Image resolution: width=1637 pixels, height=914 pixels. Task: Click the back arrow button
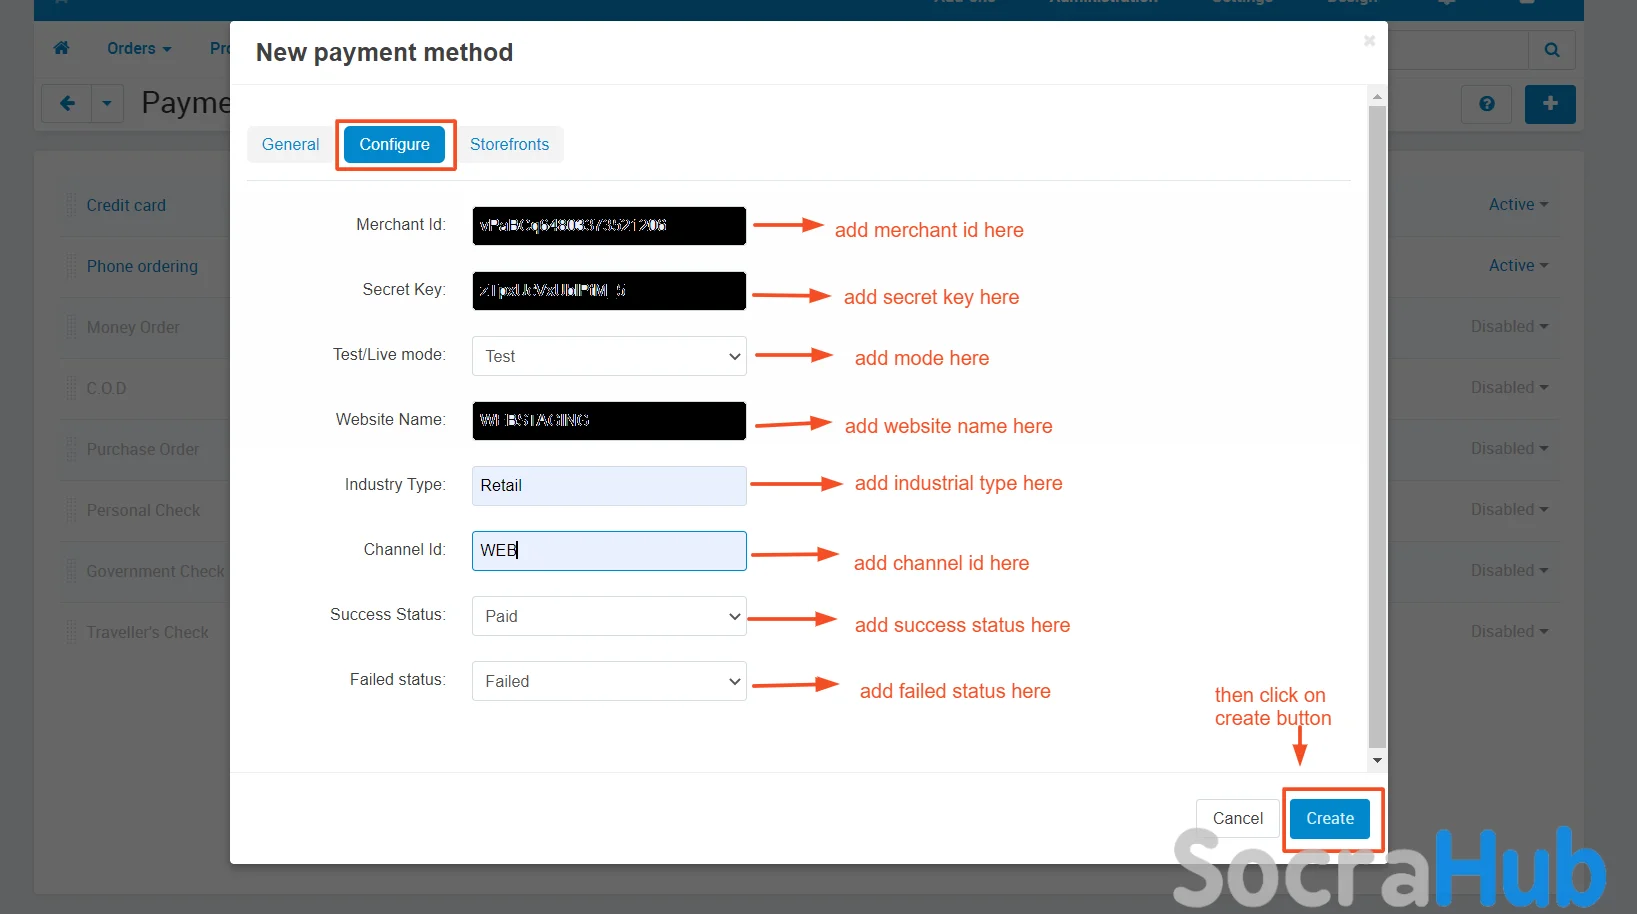click(x=67, y=103)
